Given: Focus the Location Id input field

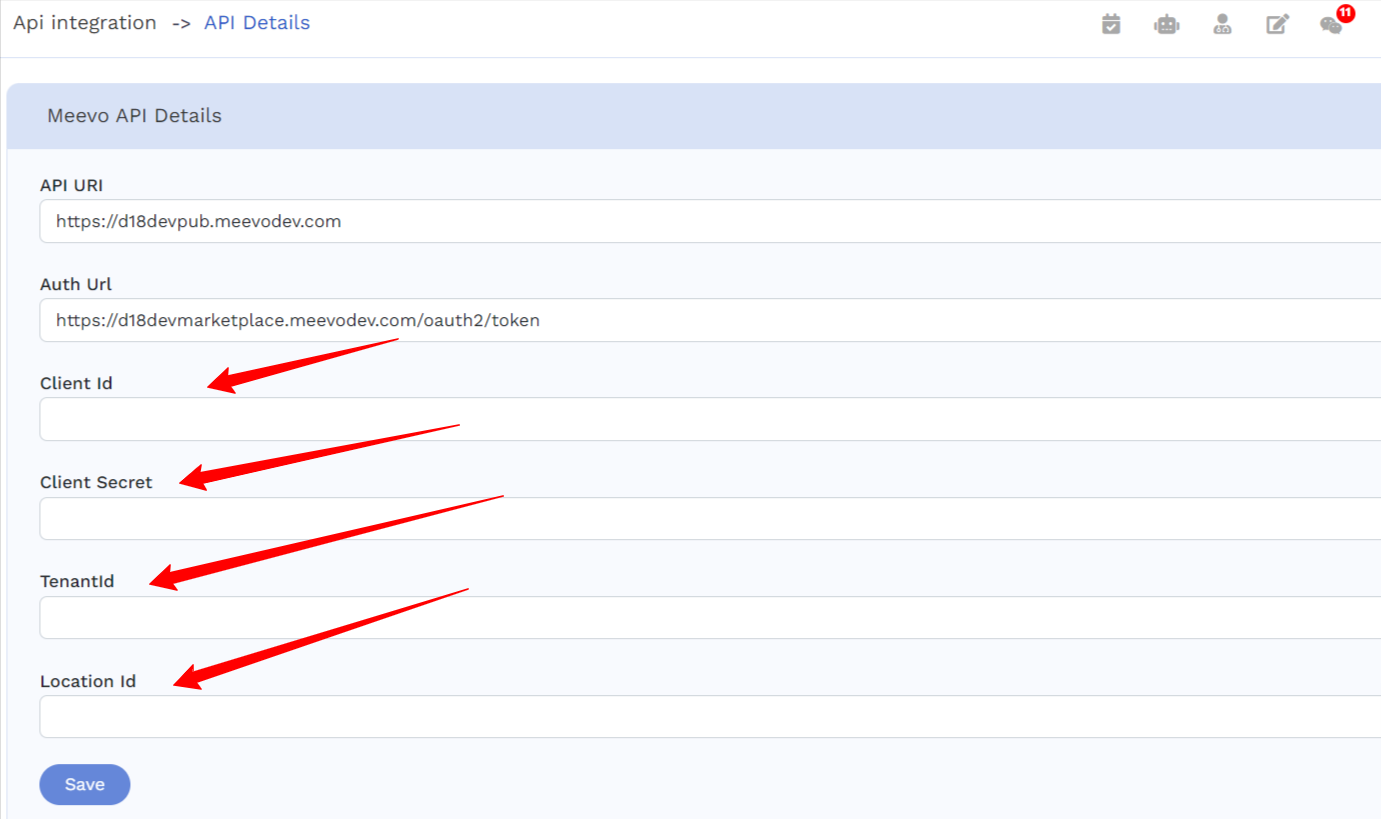Looking at the screenshot, I should [x=710, y=716].
